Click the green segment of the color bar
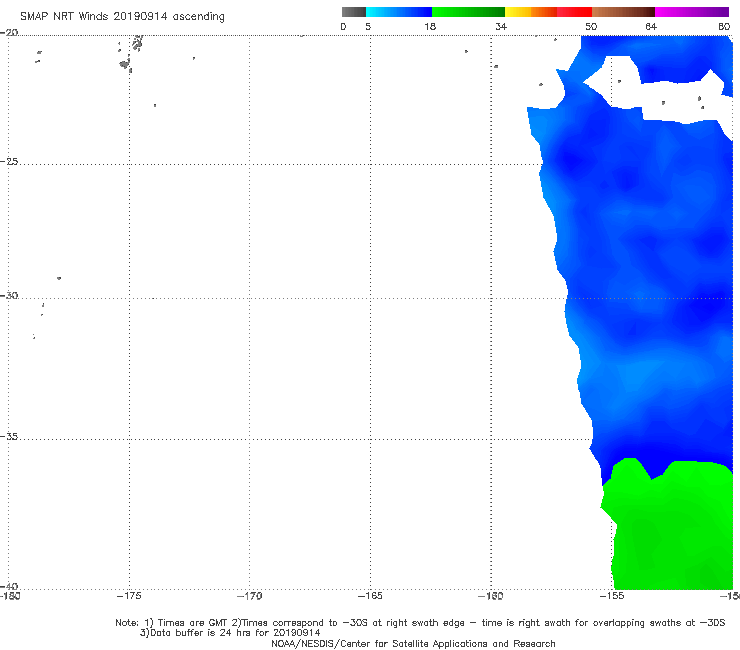 [468, 12]
